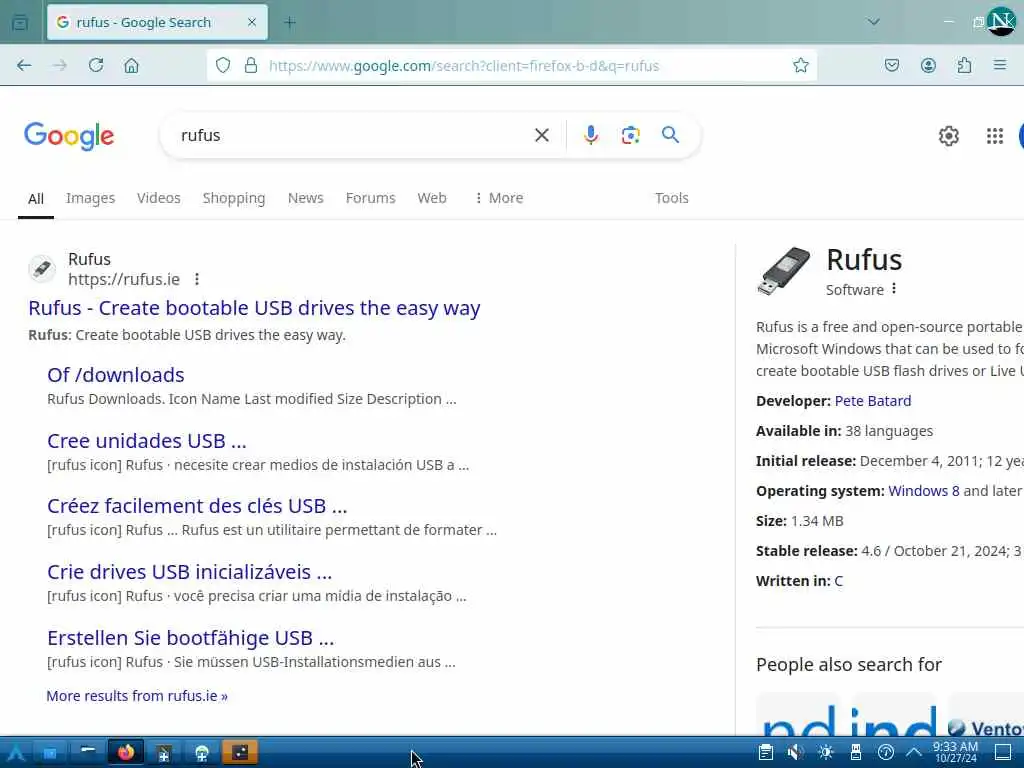Reload the current page
1024x768 pixels.
tap(96, 65)
